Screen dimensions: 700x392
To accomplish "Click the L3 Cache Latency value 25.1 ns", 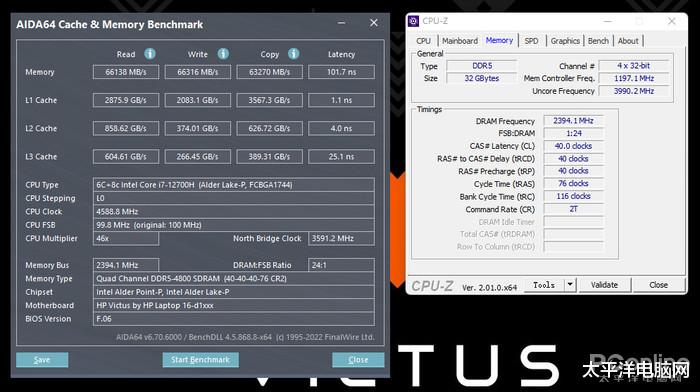I will 342,156.
